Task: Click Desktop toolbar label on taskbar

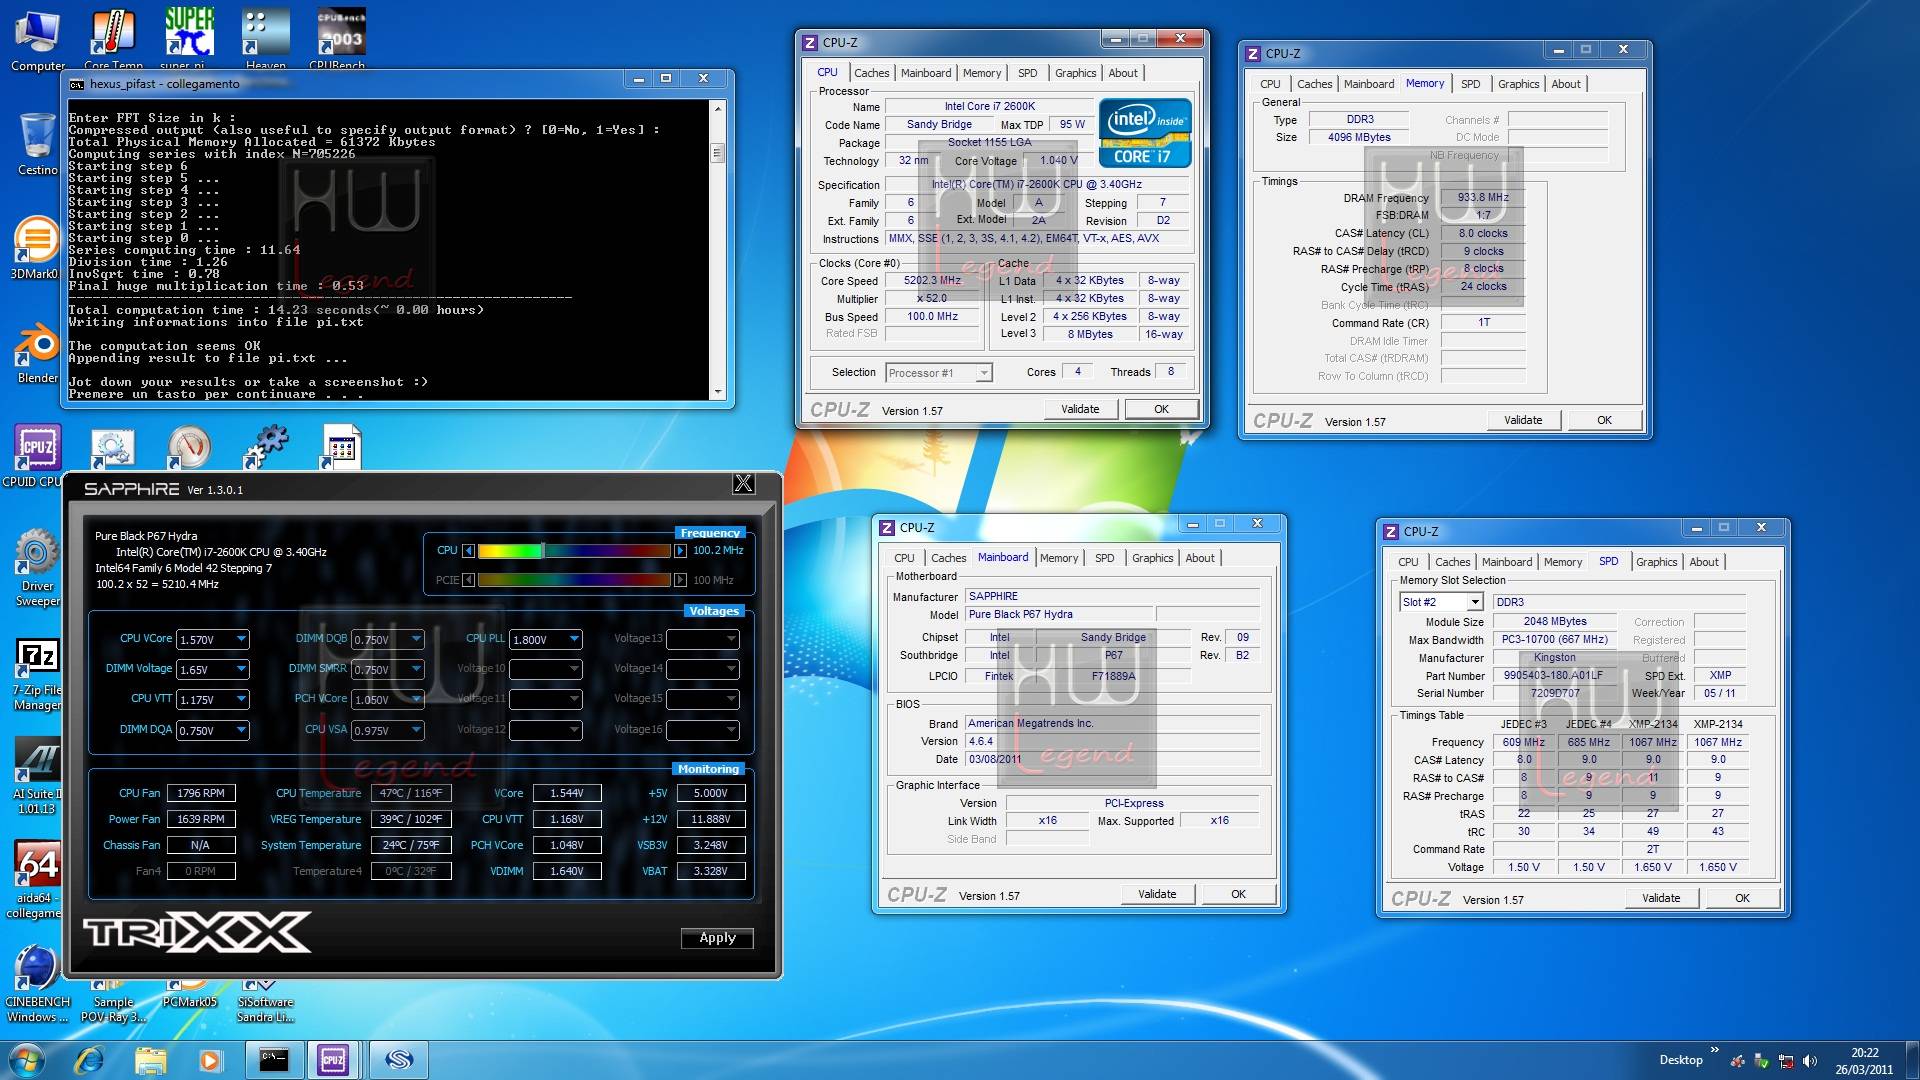Action: point(1680,1060)
